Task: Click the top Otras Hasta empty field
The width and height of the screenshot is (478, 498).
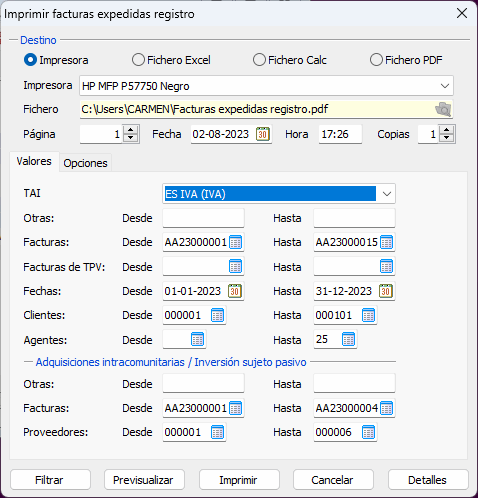Action: coord(354,218)
